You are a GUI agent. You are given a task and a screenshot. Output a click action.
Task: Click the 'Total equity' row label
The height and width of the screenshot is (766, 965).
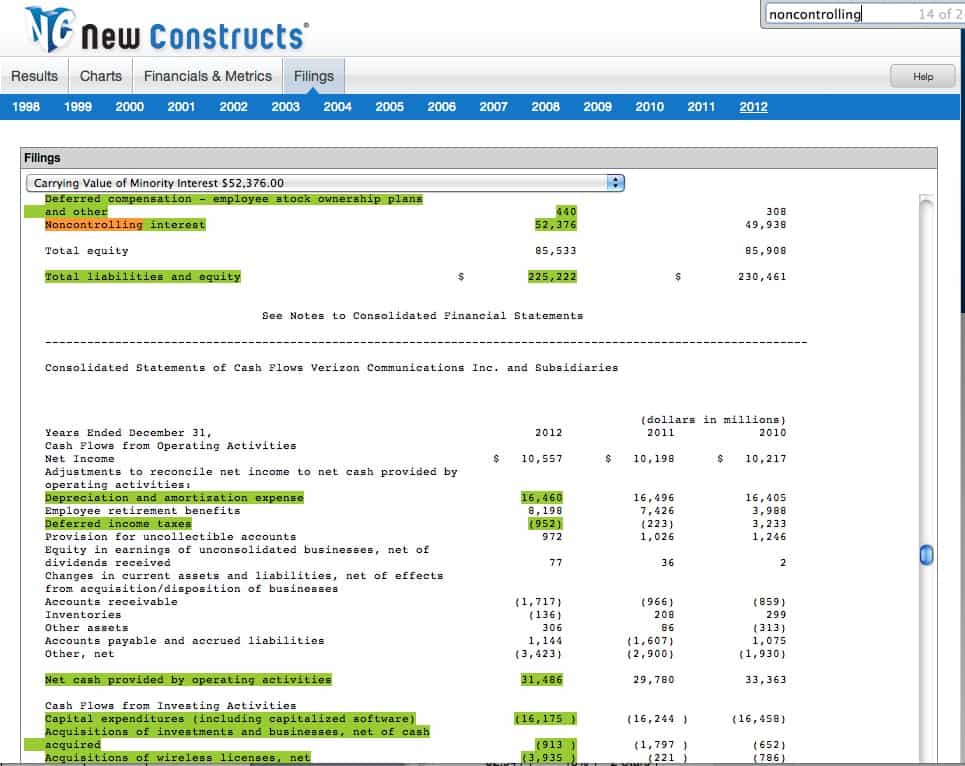[87, 251]
